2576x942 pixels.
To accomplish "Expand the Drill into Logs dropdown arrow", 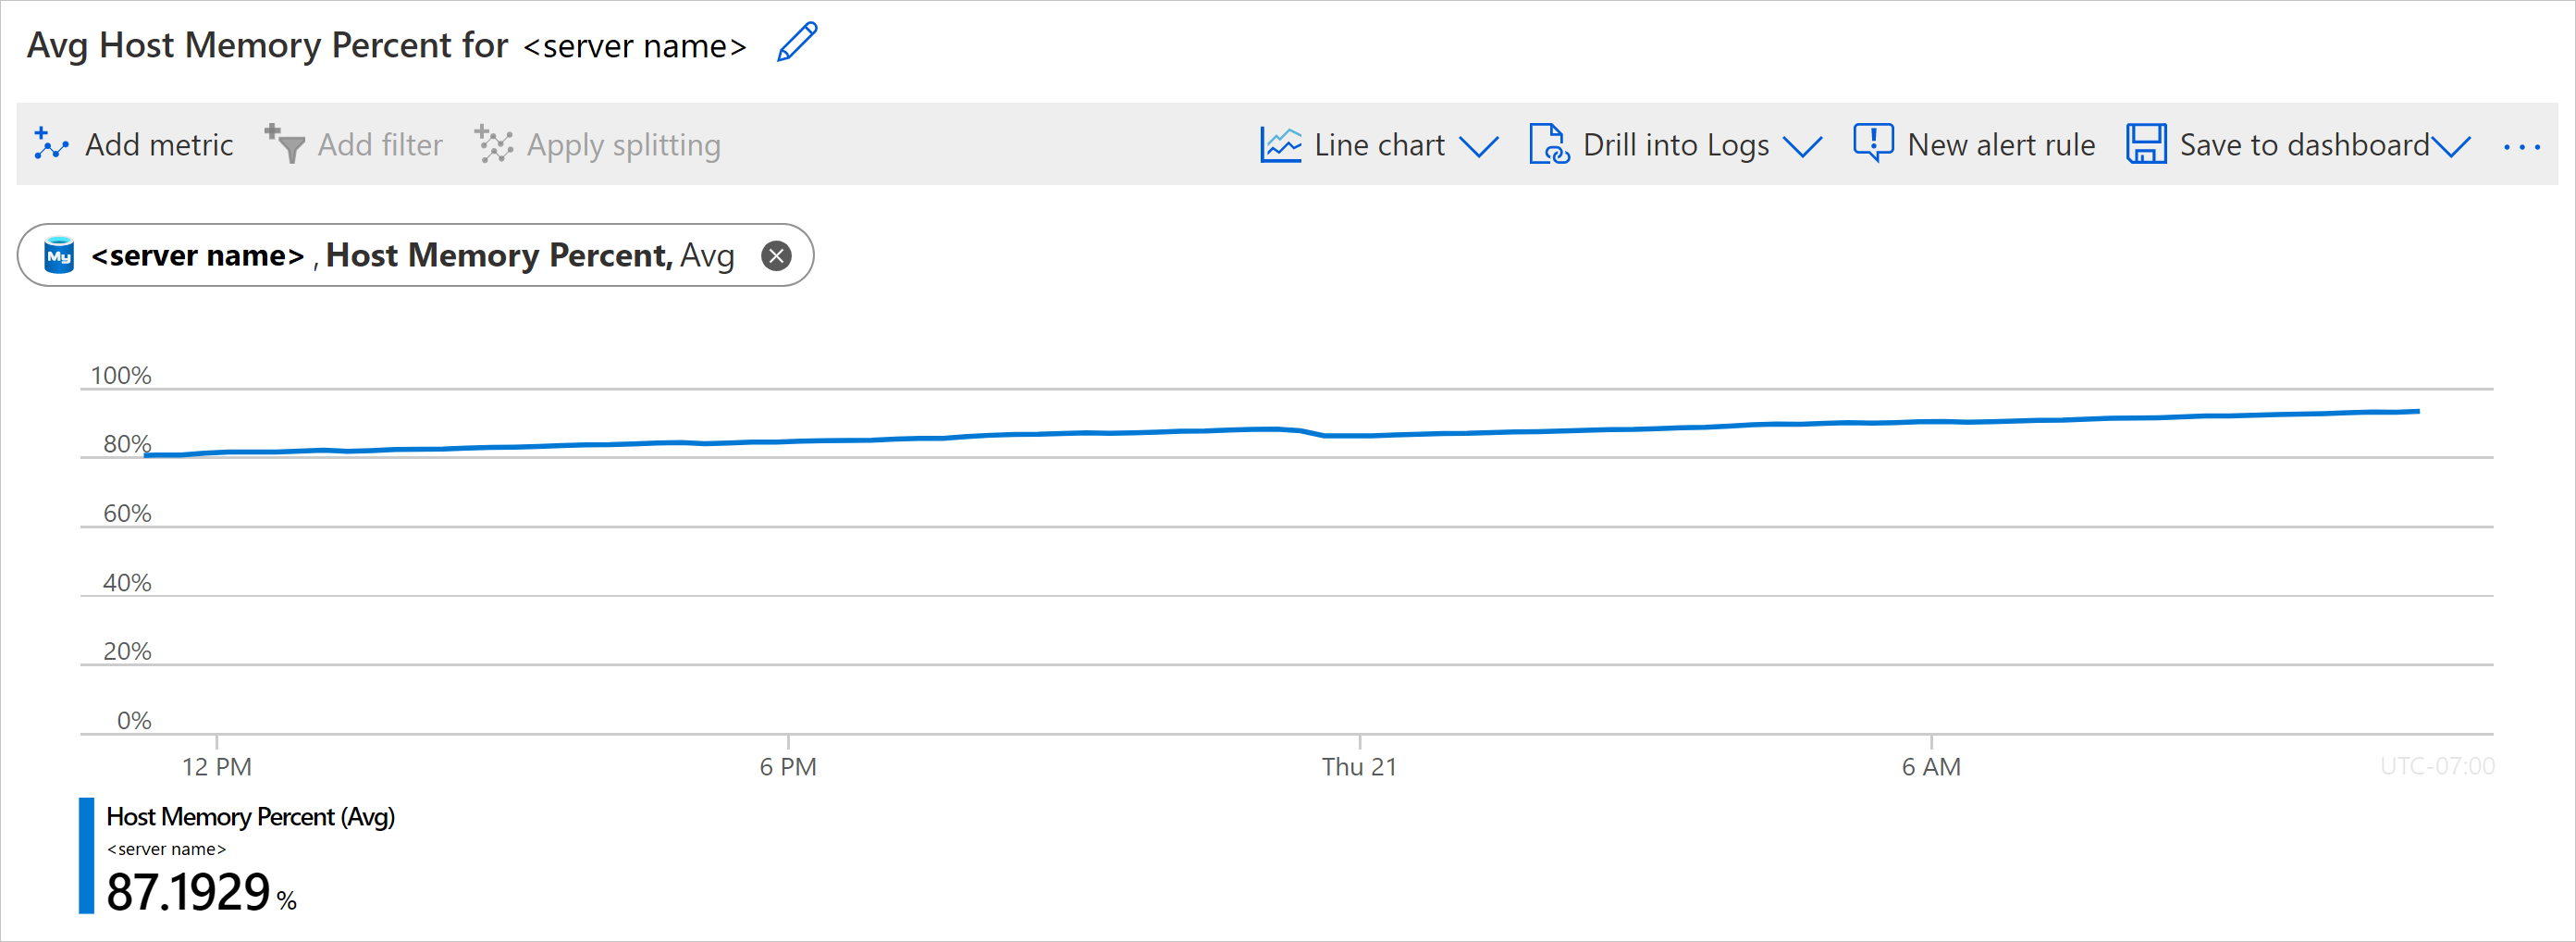I will 1802,147.
